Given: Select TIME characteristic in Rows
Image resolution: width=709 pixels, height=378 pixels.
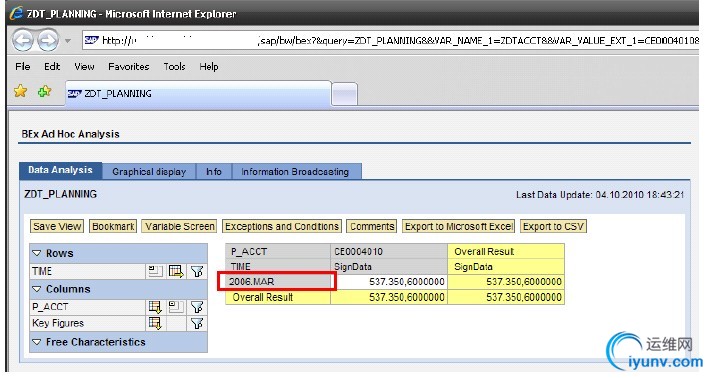Looking at the screenshot, I should click(x=42, y=271).
